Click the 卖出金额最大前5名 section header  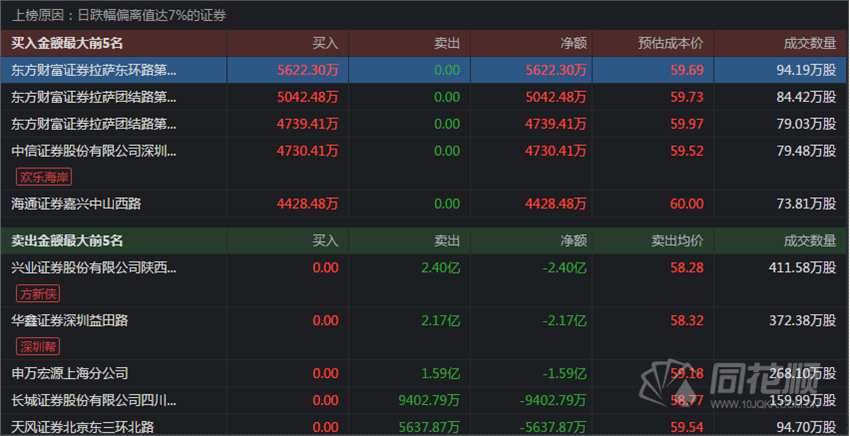pos(67,241)
